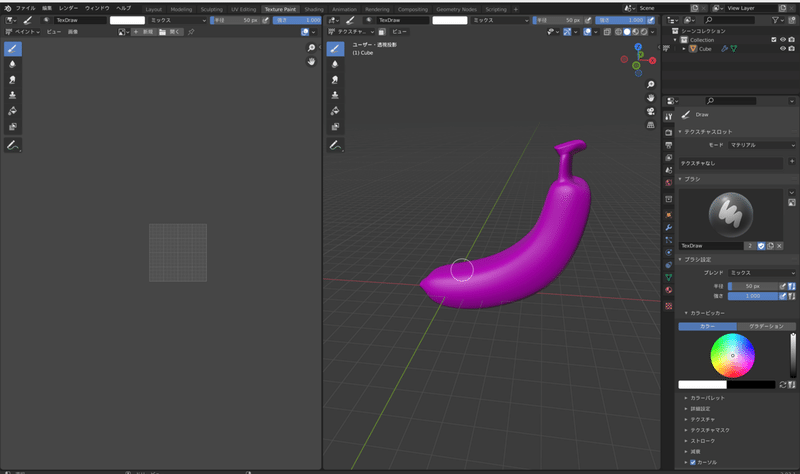The height and width of the screenshot is (474, 800).
Task: Toggle camera view in 3D viewport
Action: click(651, 111)
